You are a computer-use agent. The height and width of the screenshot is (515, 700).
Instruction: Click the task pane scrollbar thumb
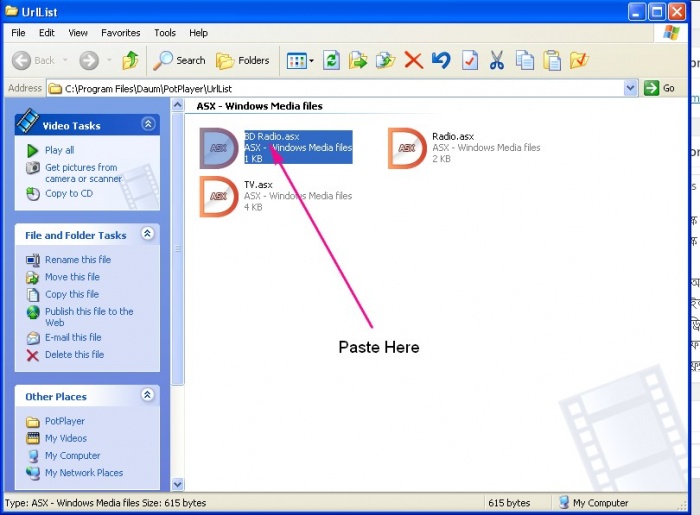click(178, 248)
